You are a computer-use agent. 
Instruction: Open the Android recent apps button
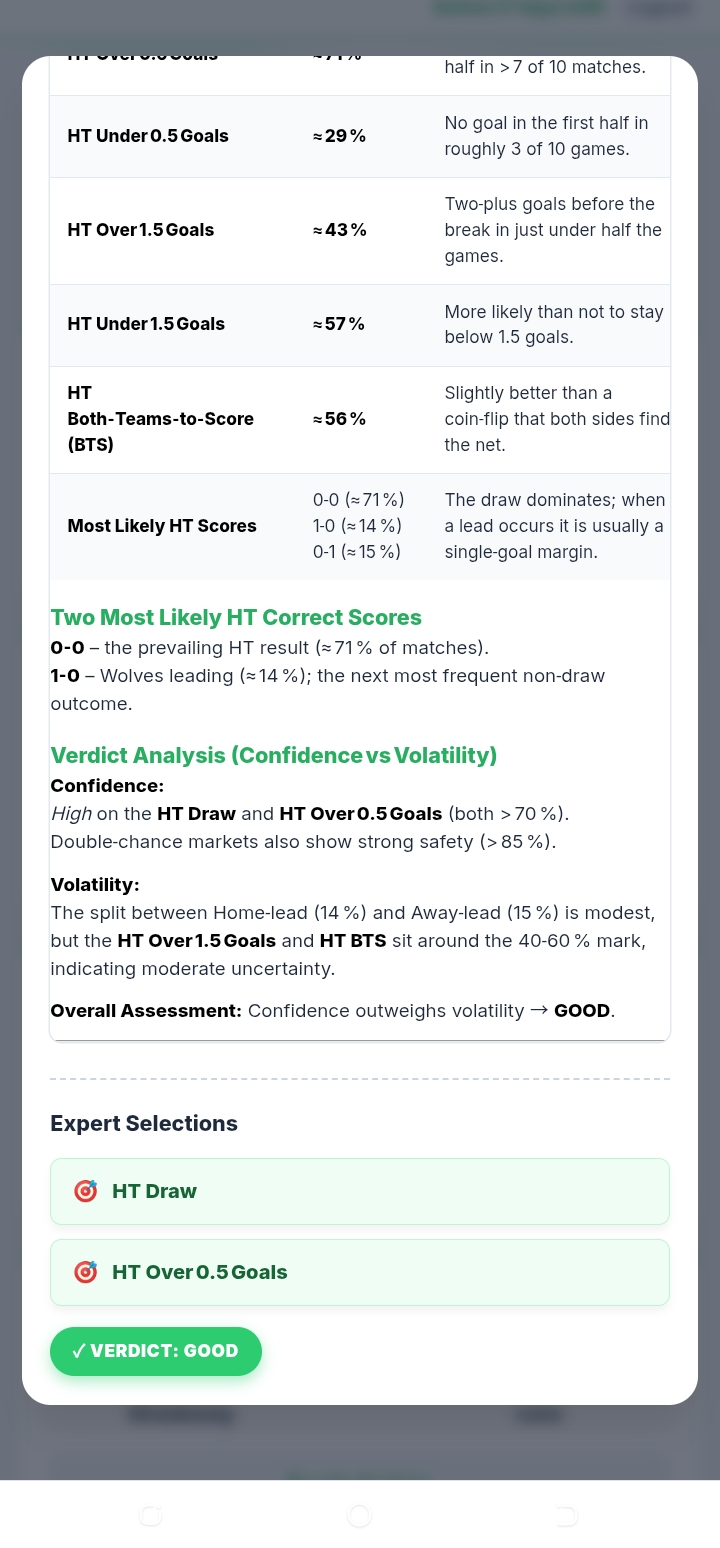pyautogui.click(x=151, y=1516)
